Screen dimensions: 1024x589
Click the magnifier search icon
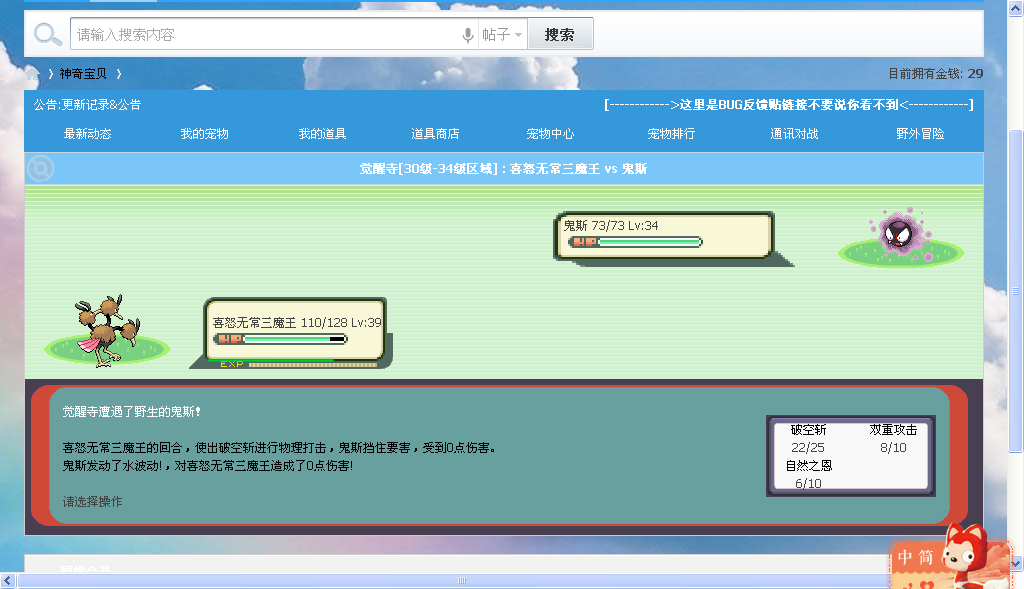point(47,34)
